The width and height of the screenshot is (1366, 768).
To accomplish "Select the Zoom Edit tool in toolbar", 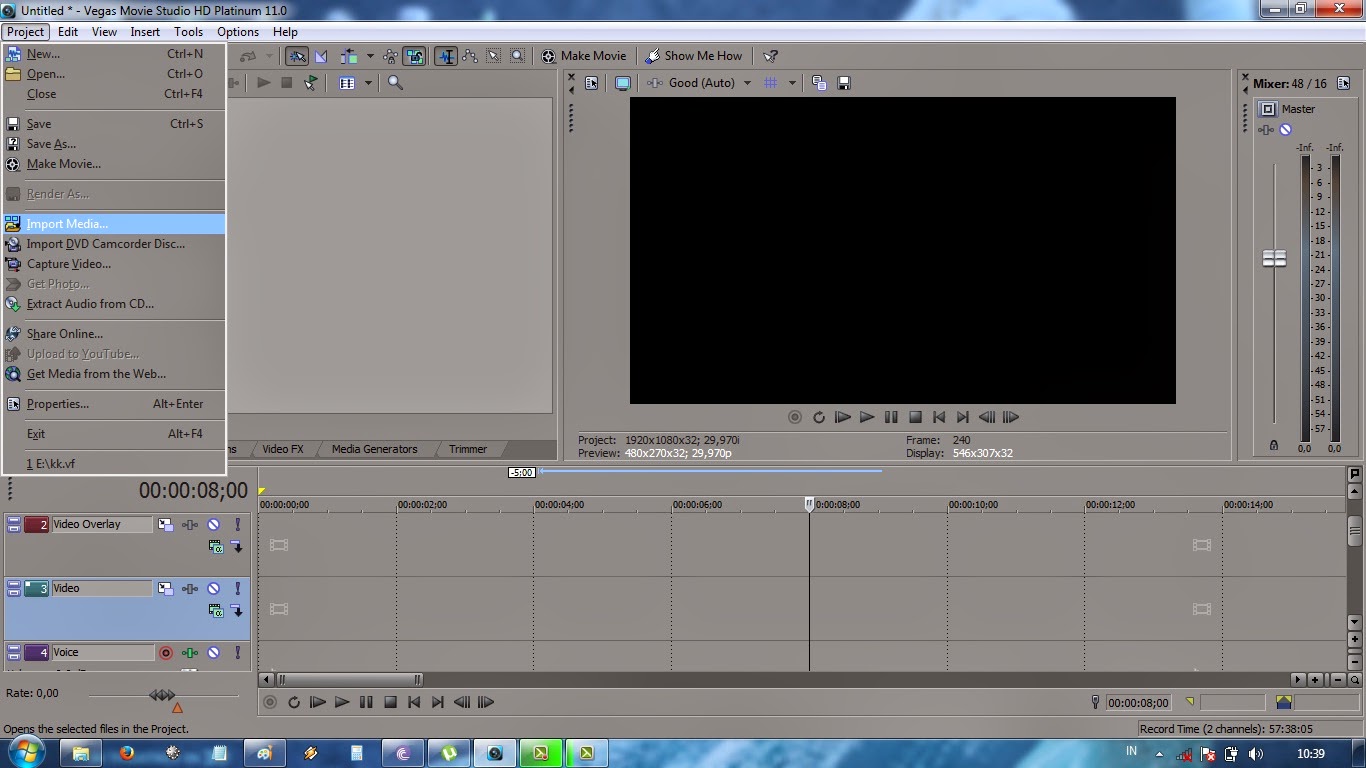I will 517,56.
